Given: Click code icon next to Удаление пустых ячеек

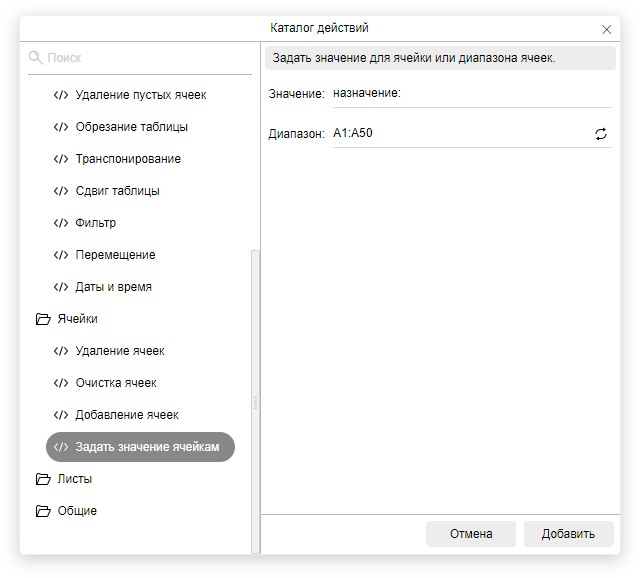Looking at the screenshot, I should click(60, 95).
